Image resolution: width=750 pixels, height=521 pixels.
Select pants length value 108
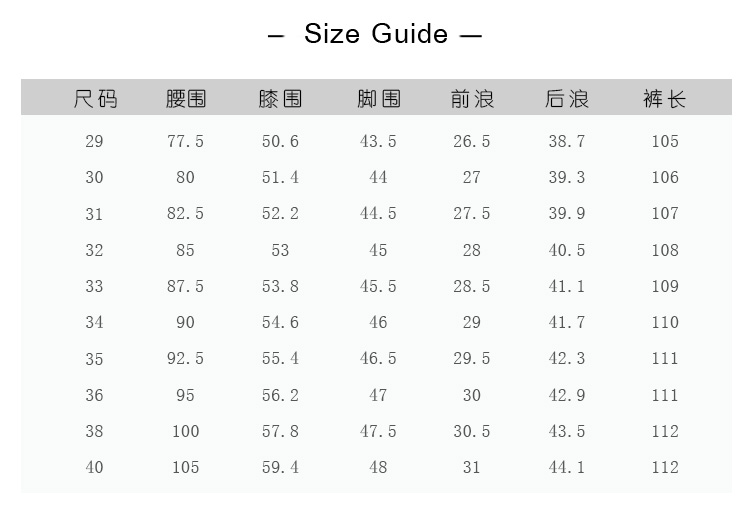pos(665,250)
